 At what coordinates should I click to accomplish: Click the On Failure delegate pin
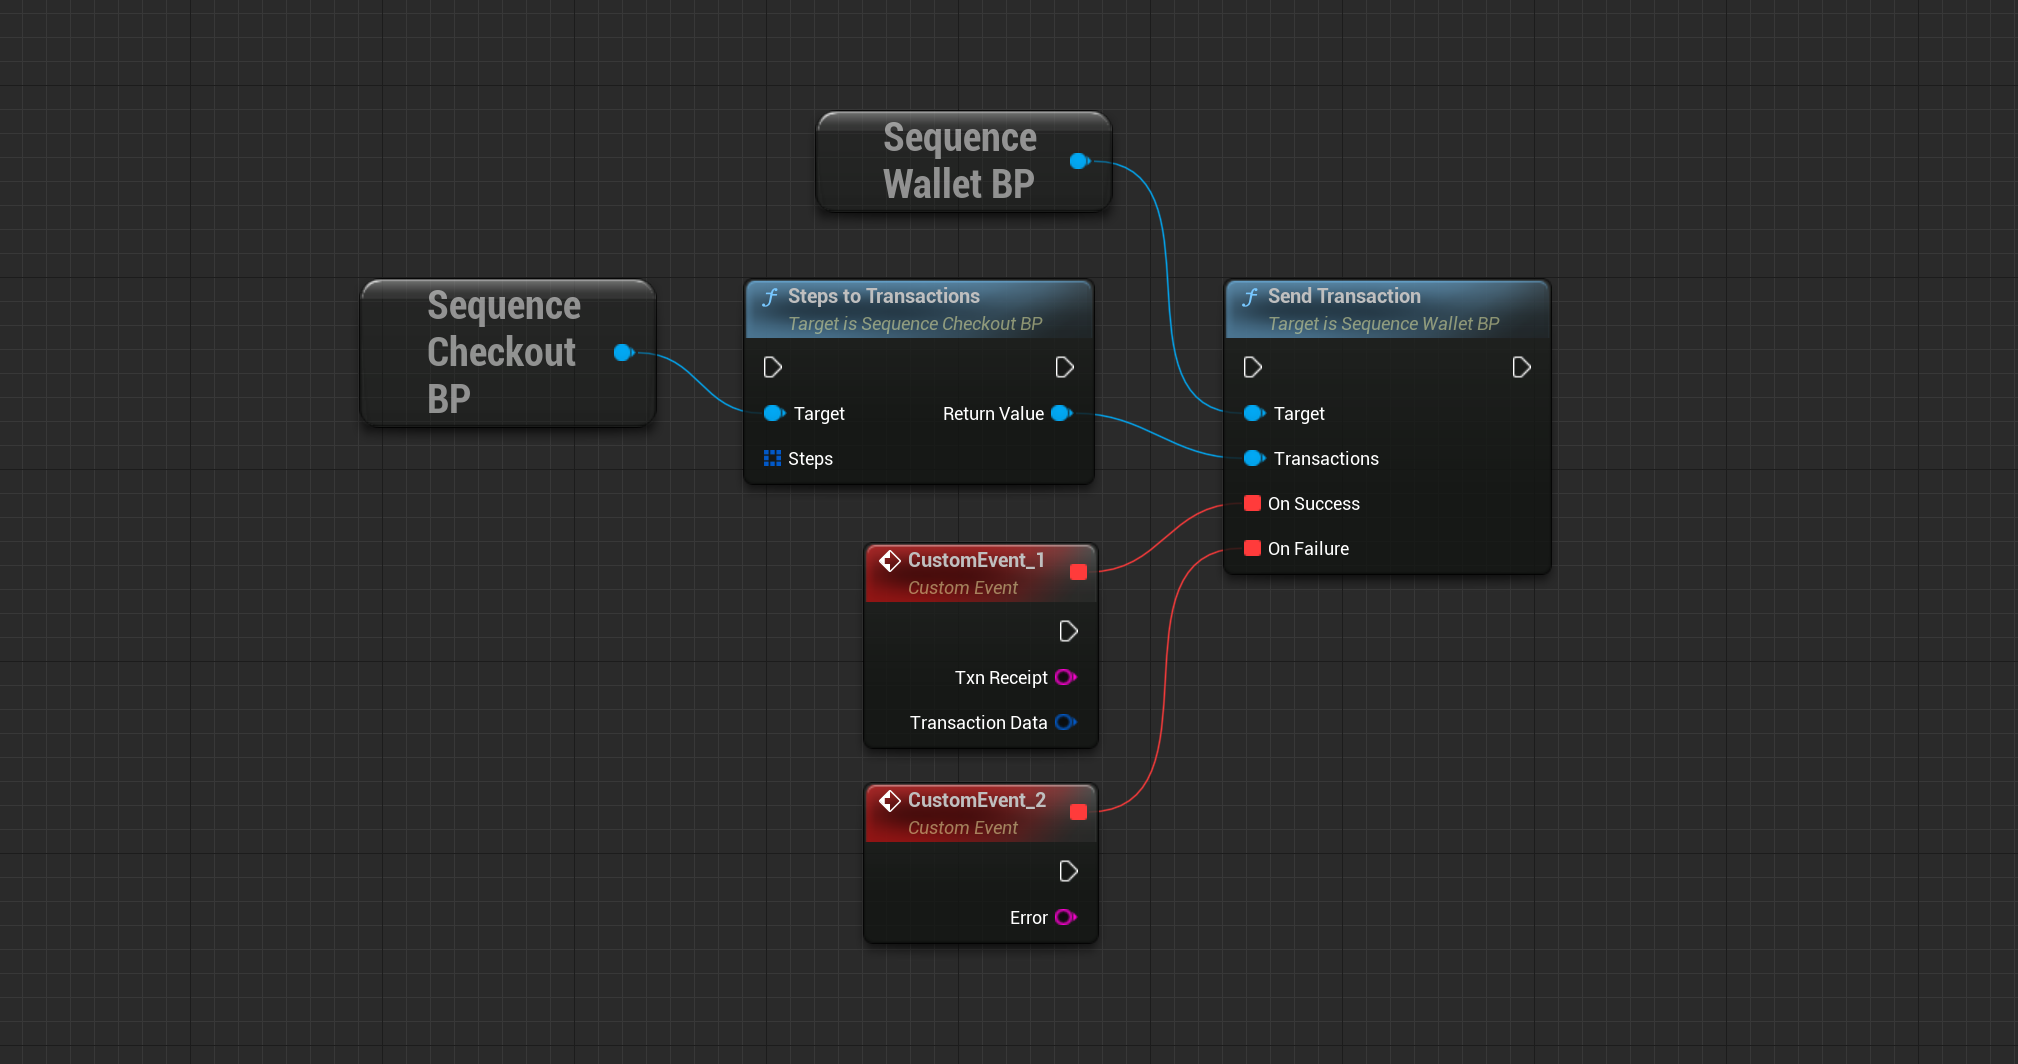(1252, 548)
